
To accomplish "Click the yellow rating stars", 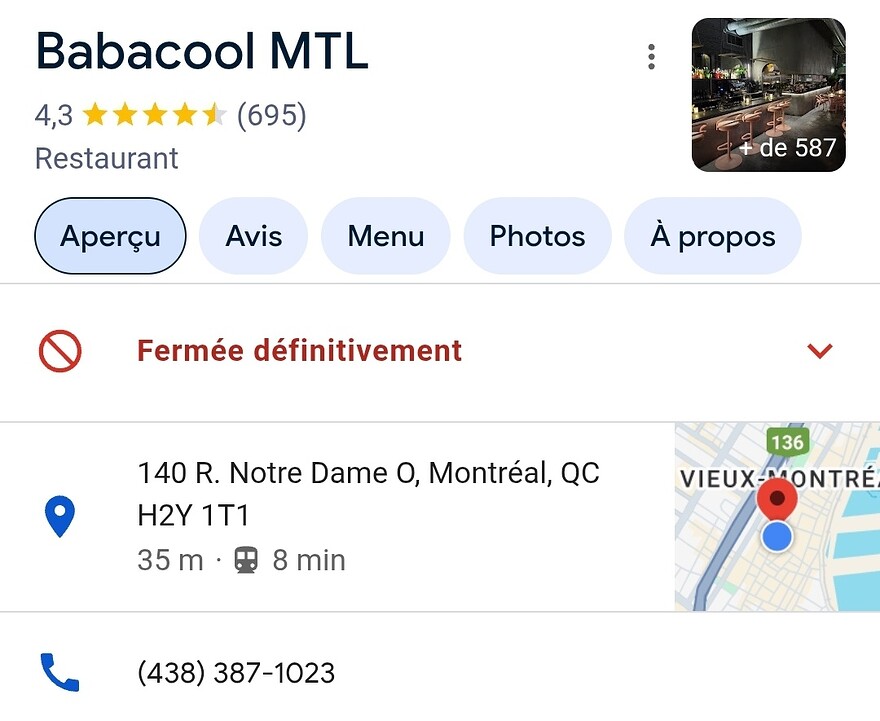I will [x=154, y=116].
